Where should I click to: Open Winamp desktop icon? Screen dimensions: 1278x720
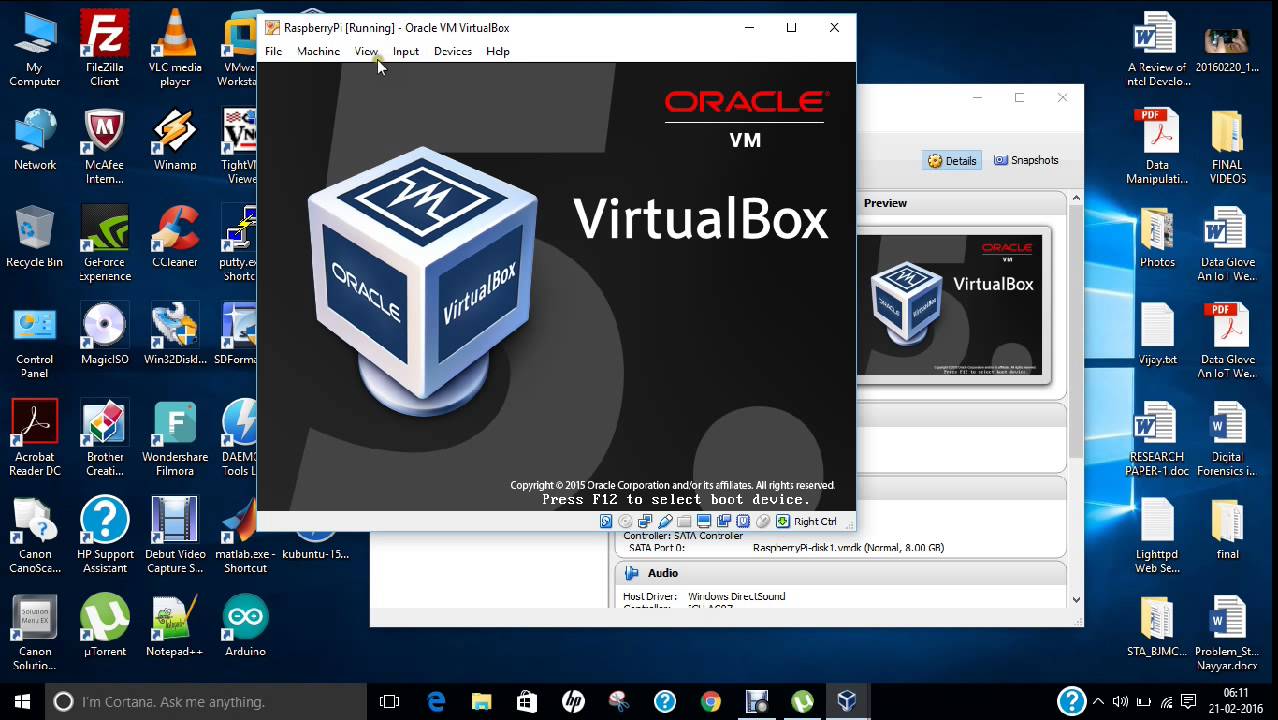pos(175,140)
